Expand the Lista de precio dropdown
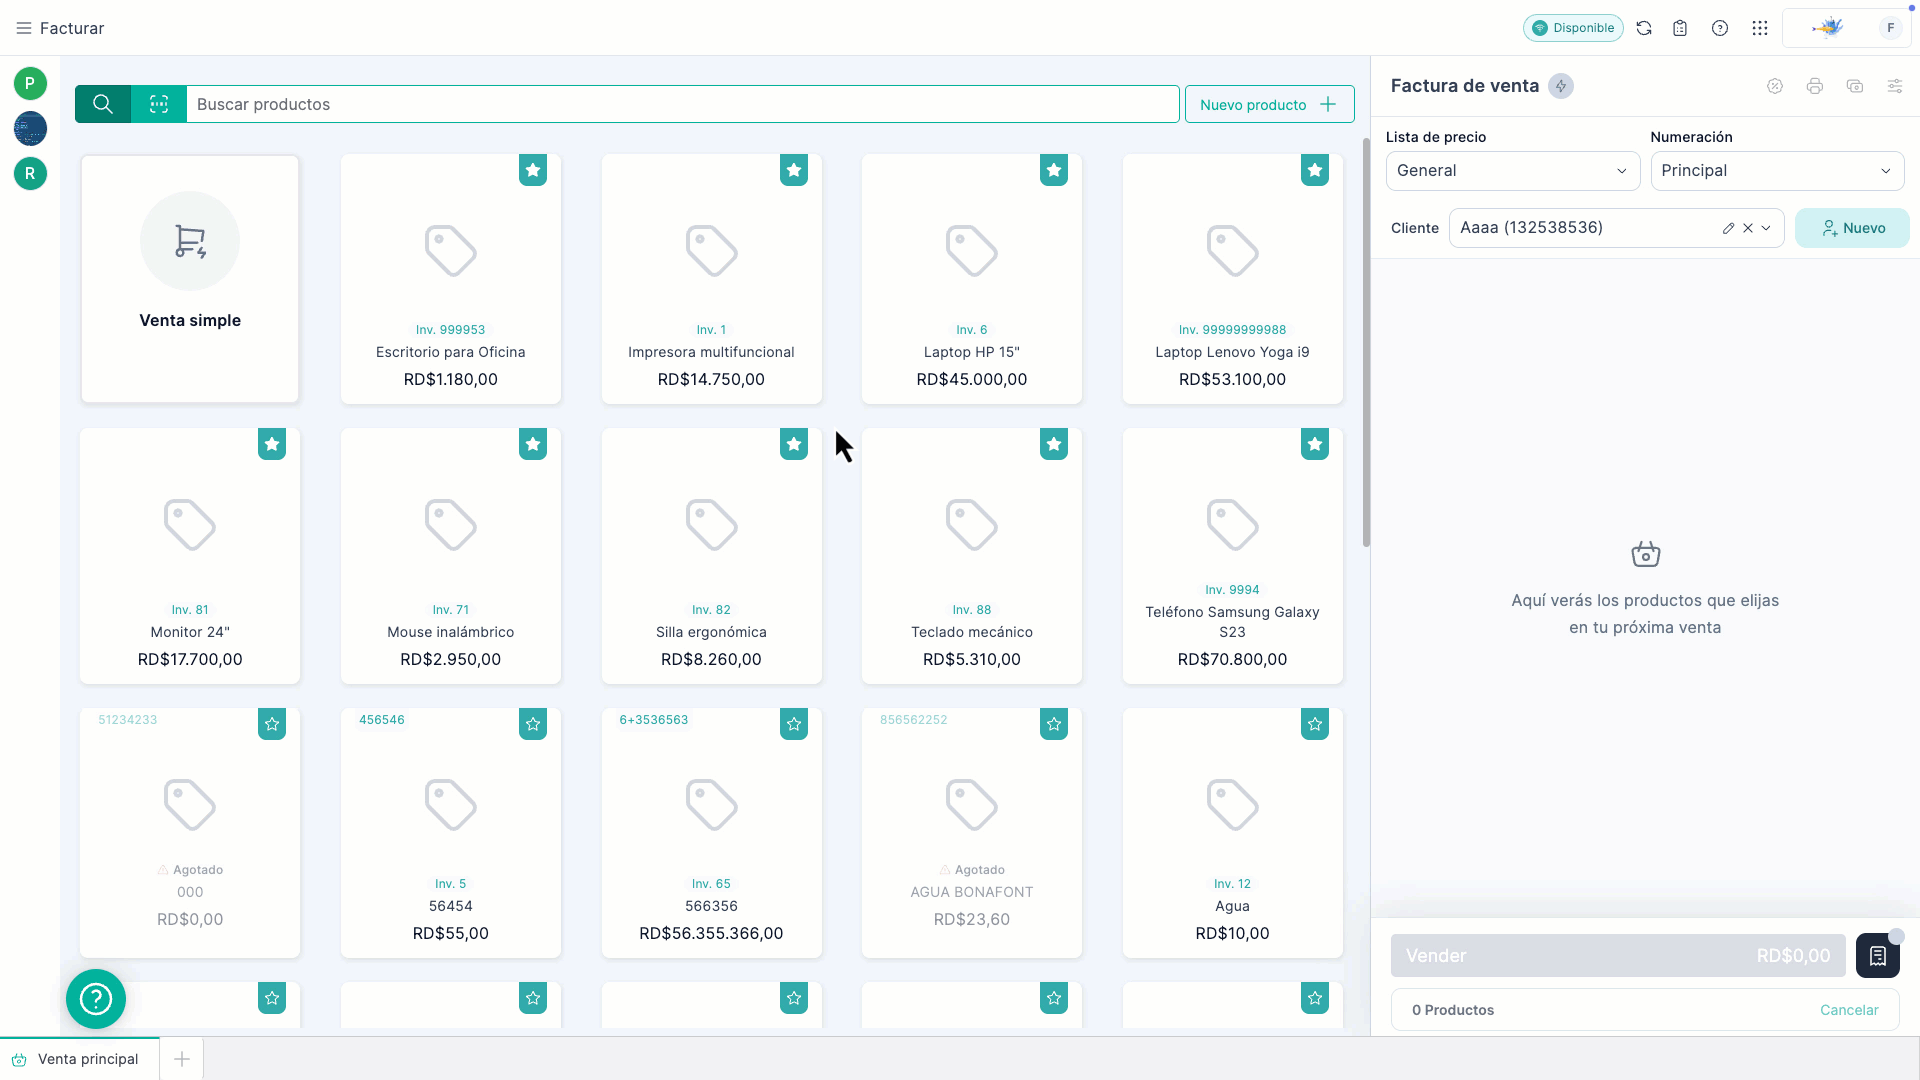Image resolution: width=1920 pixels, height=1080 pixels. 1512,171
